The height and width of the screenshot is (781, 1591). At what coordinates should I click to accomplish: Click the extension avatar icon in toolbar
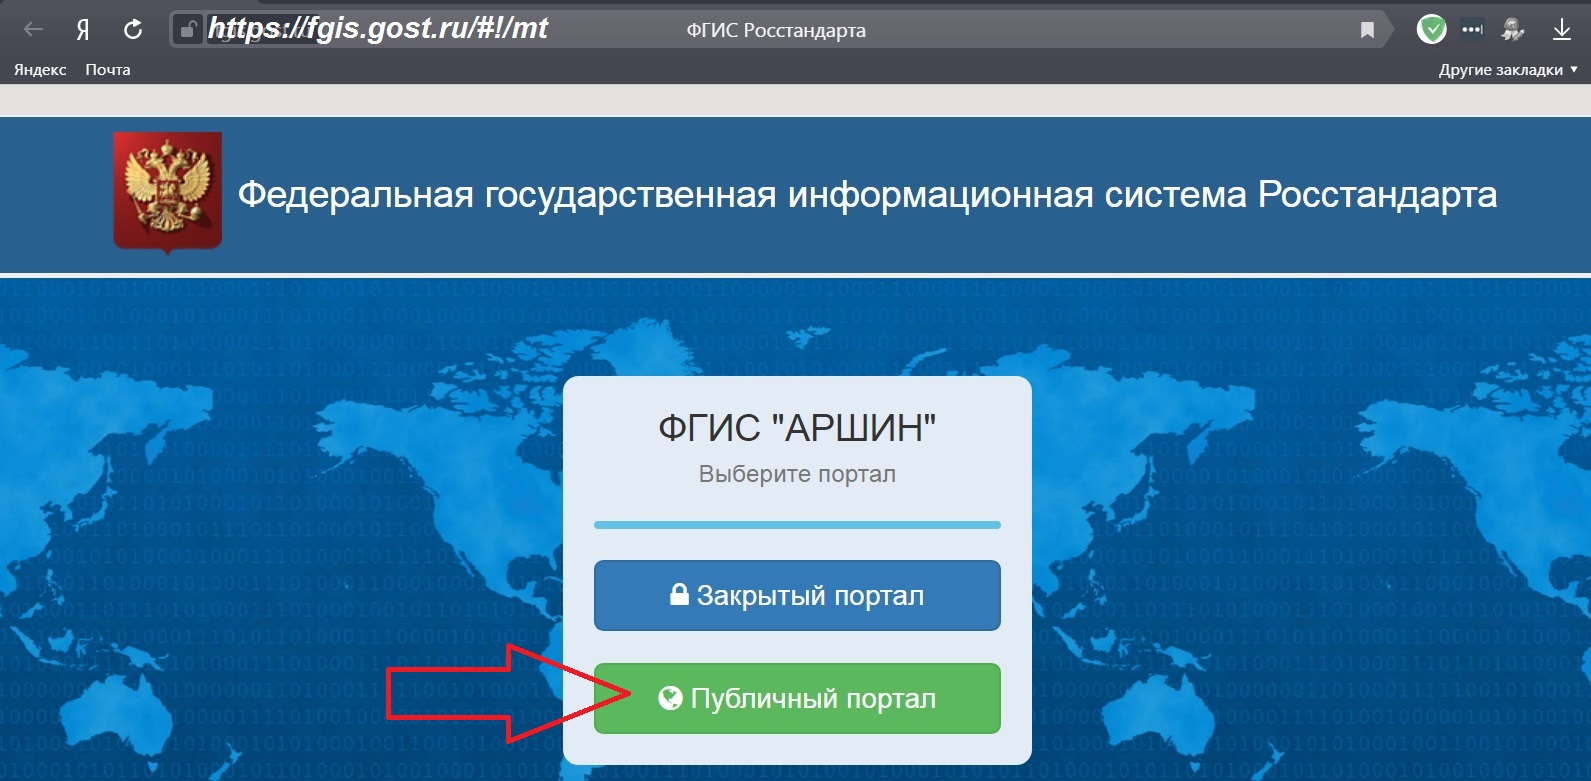(x=1513, y=30)
